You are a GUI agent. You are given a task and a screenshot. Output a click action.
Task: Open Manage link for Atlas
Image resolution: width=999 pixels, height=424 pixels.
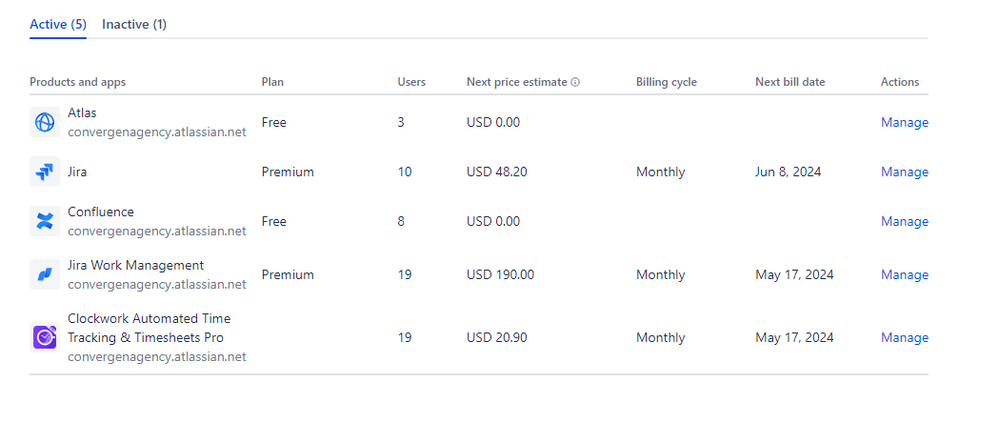tap(904, 123)
